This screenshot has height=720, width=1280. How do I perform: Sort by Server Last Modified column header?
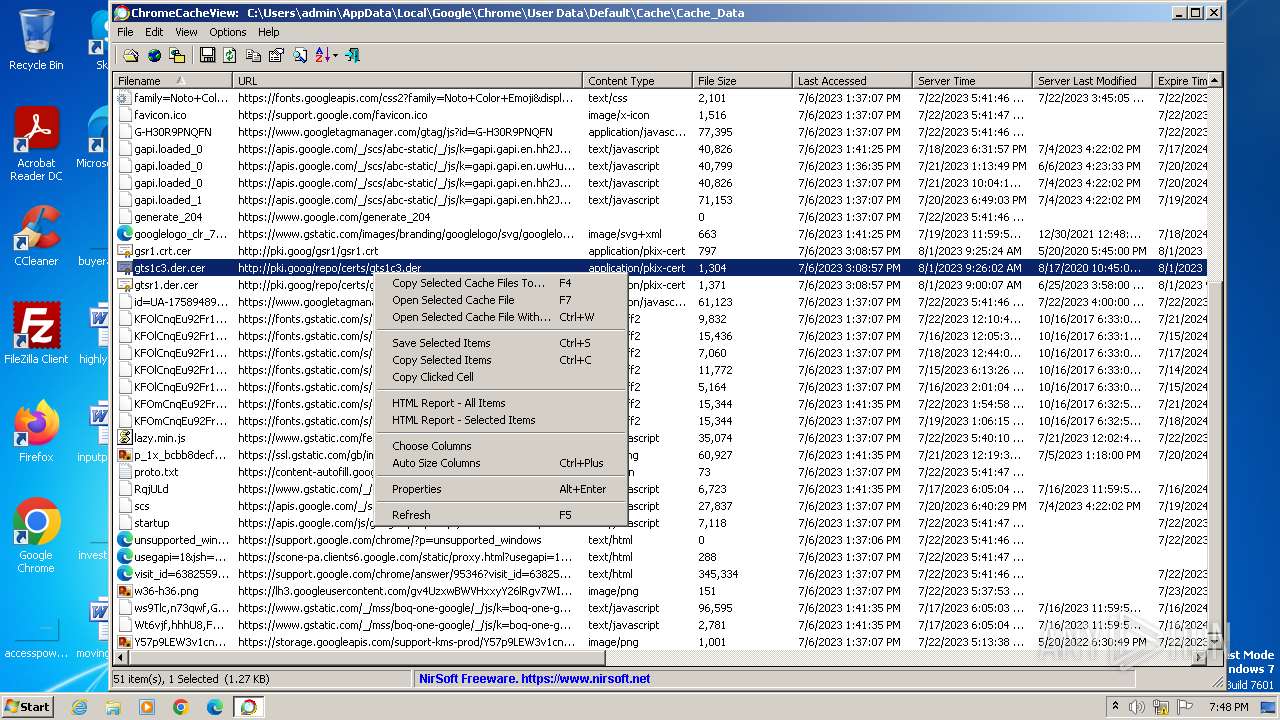(x=1092, y=80)
